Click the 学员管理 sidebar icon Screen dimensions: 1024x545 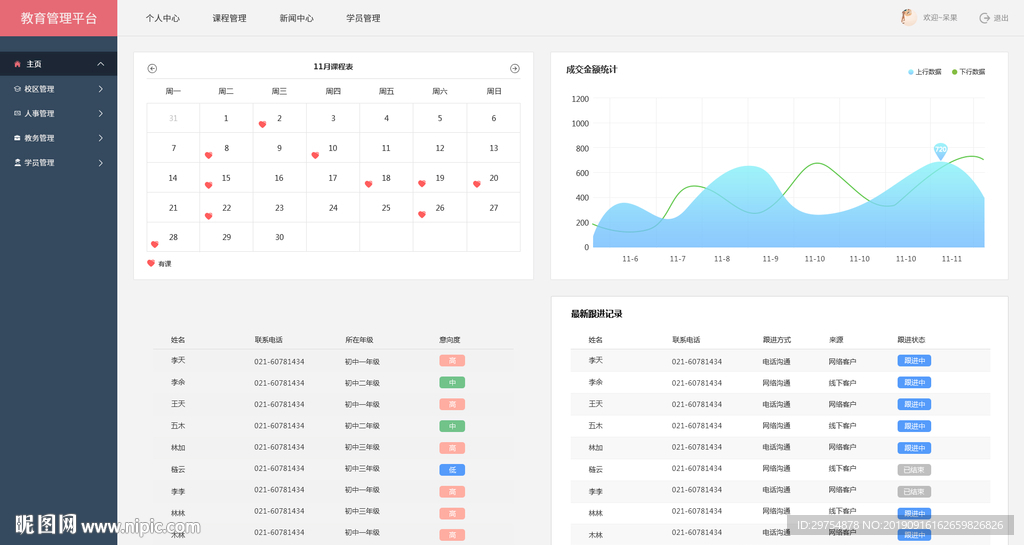(x=17, y=162)
